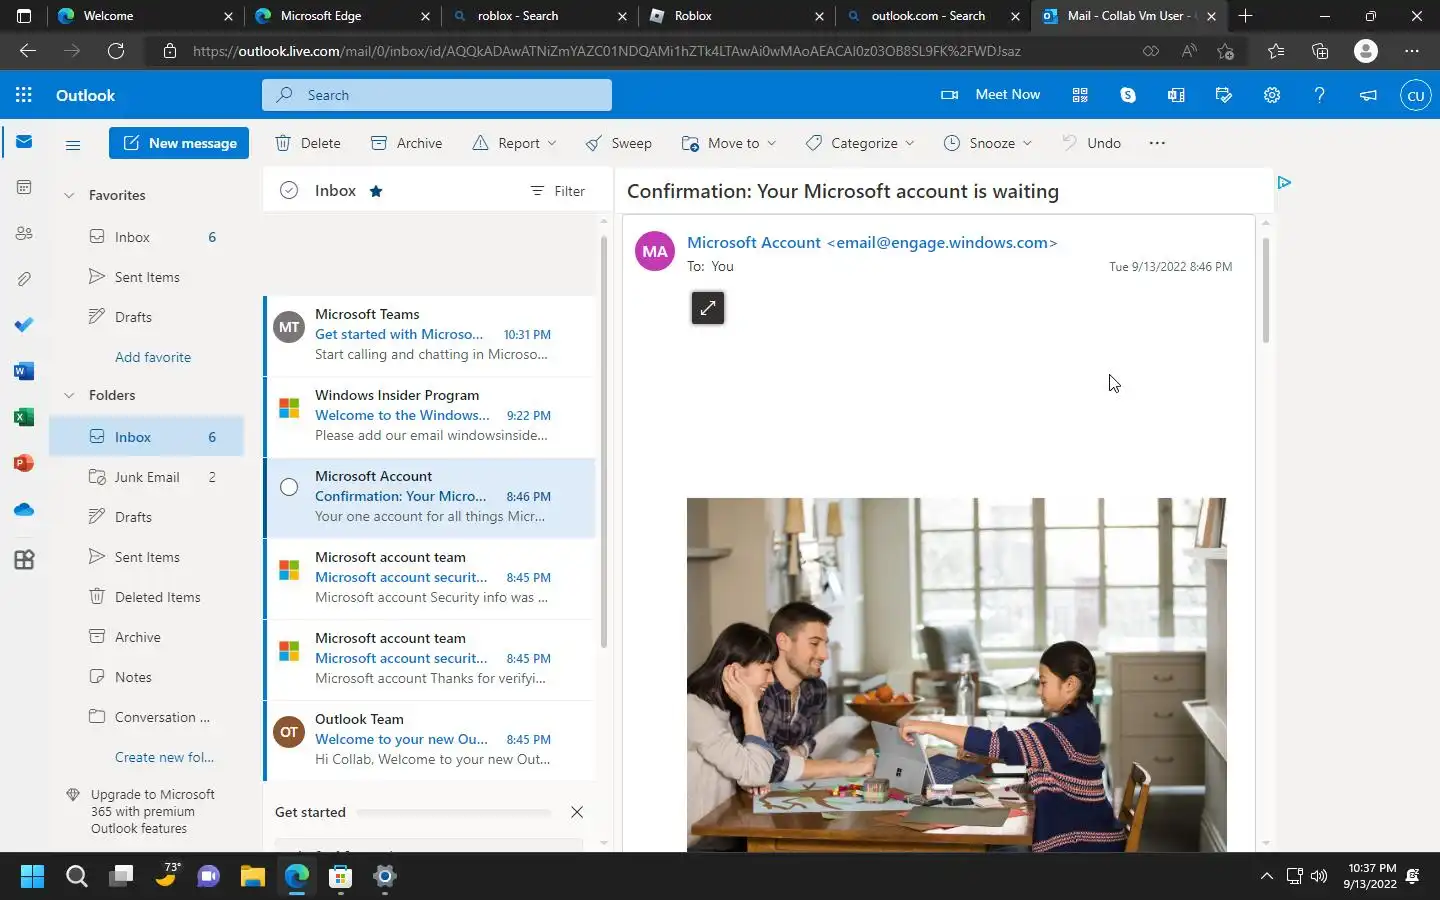The height and width of the screenshot is (900, 1440).
Task: Open the feedback megaphone icon
Action: point(1368,95)
